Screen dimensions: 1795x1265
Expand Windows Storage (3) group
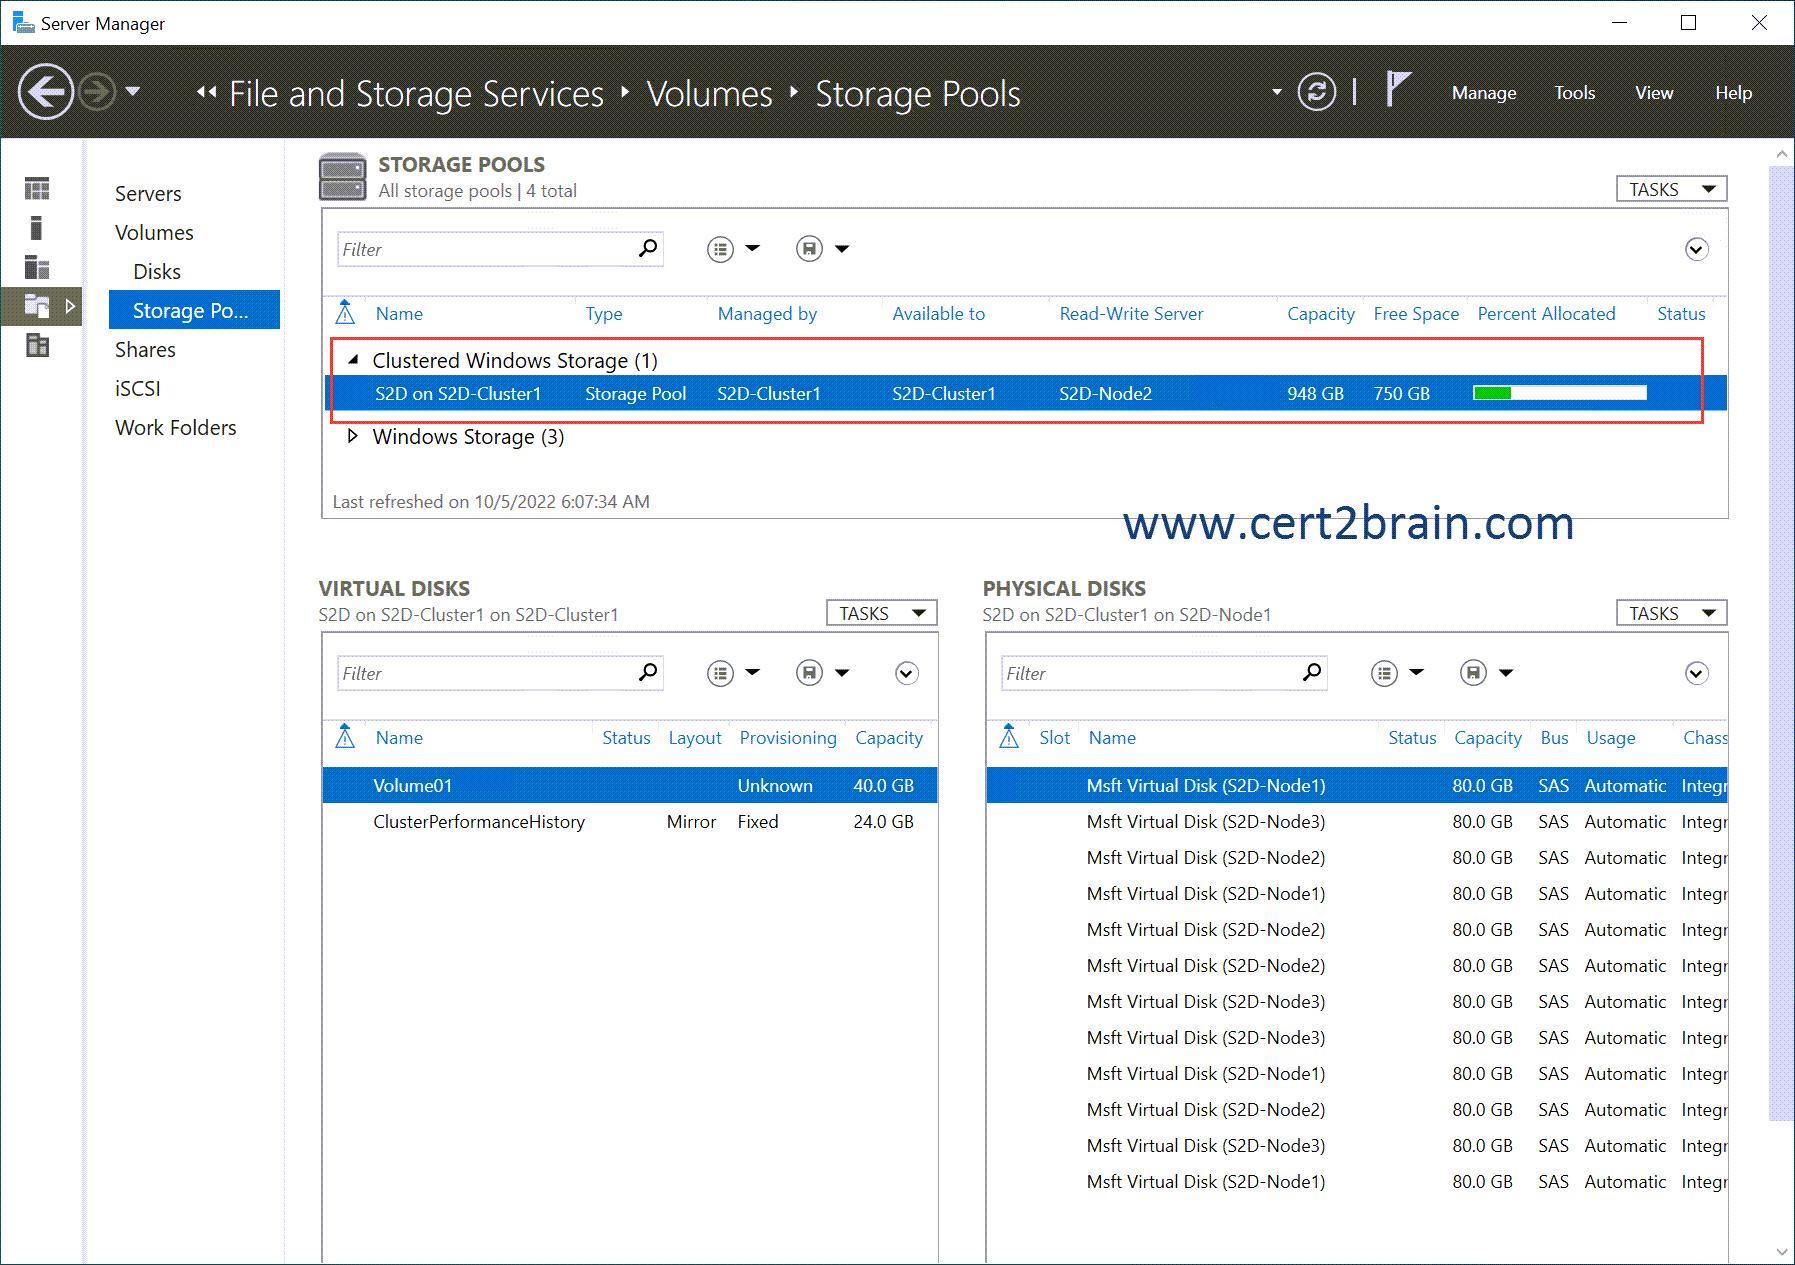tap(352, 436)
